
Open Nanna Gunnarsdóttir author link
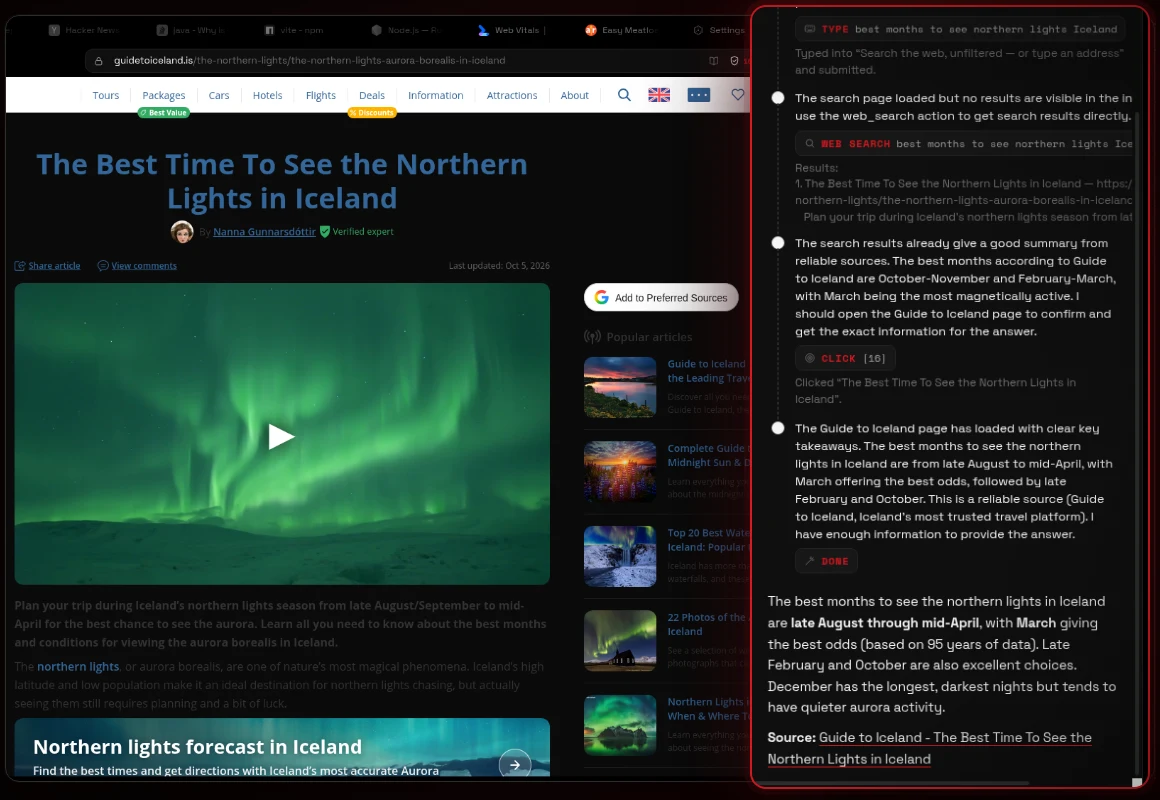pyautogui.click(x=264, y=232)
